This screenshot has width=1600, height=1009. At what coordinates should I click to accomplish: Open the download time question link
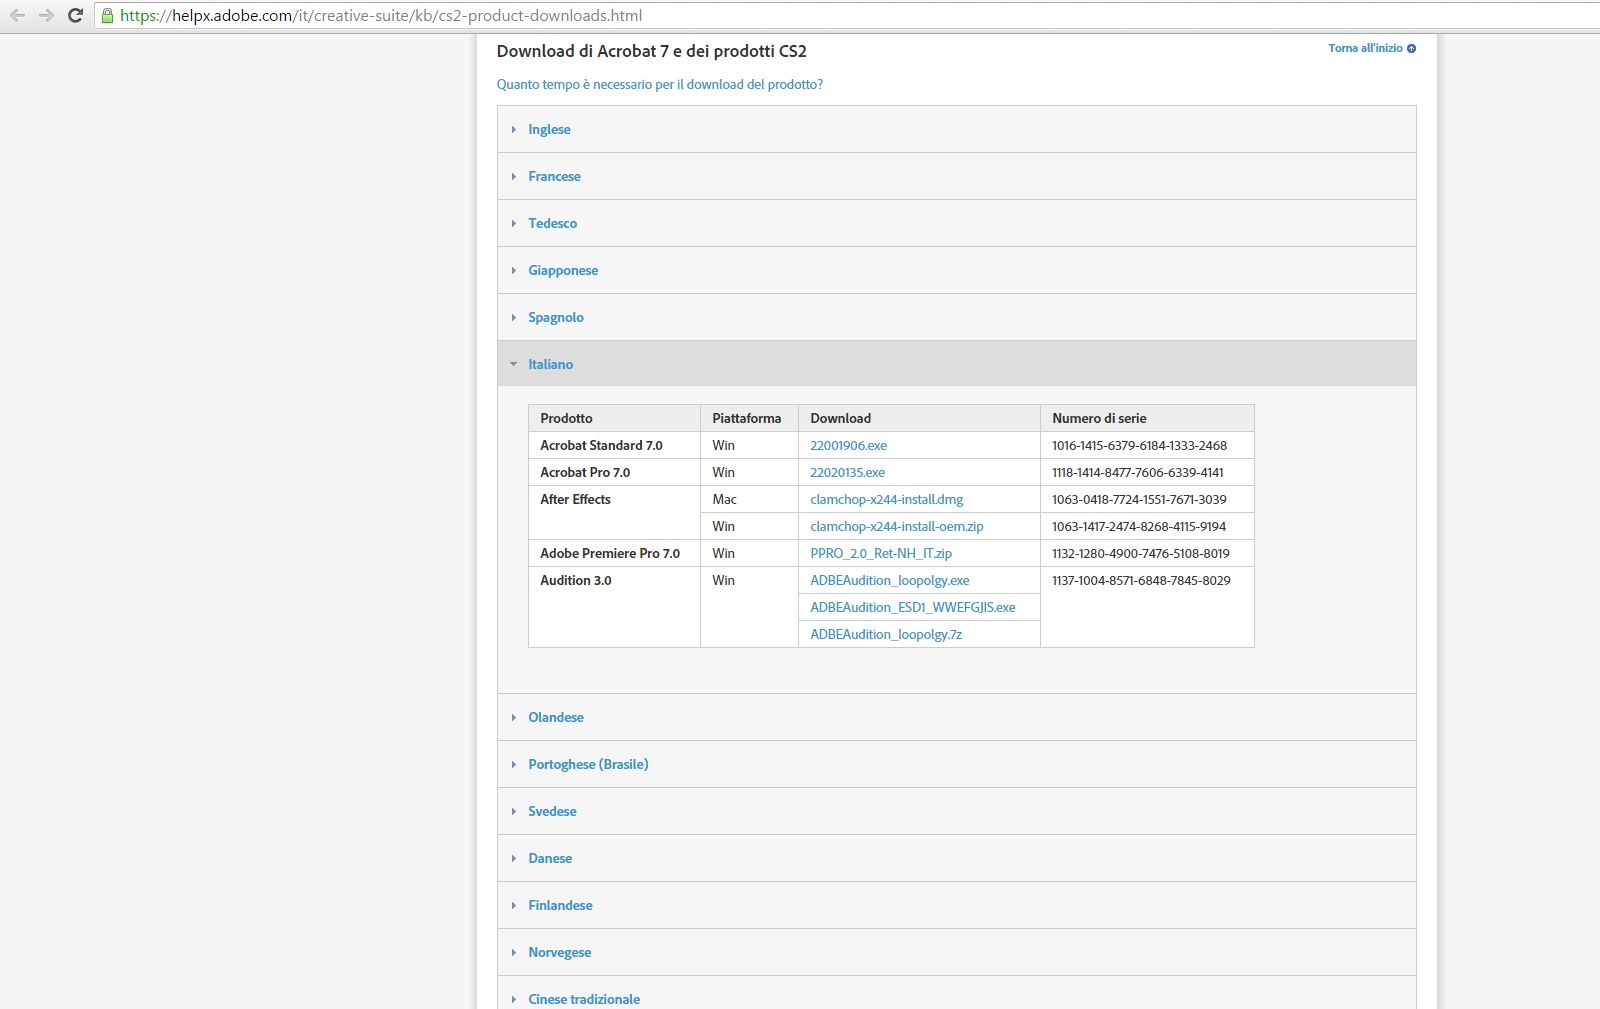coord(659,84)
